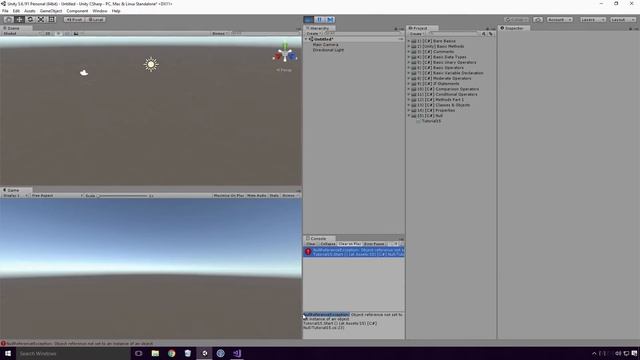The image size is (640, 360).
Task: Click the Project search by type icon
Action: pyautogui.click(x=484, y=34)
